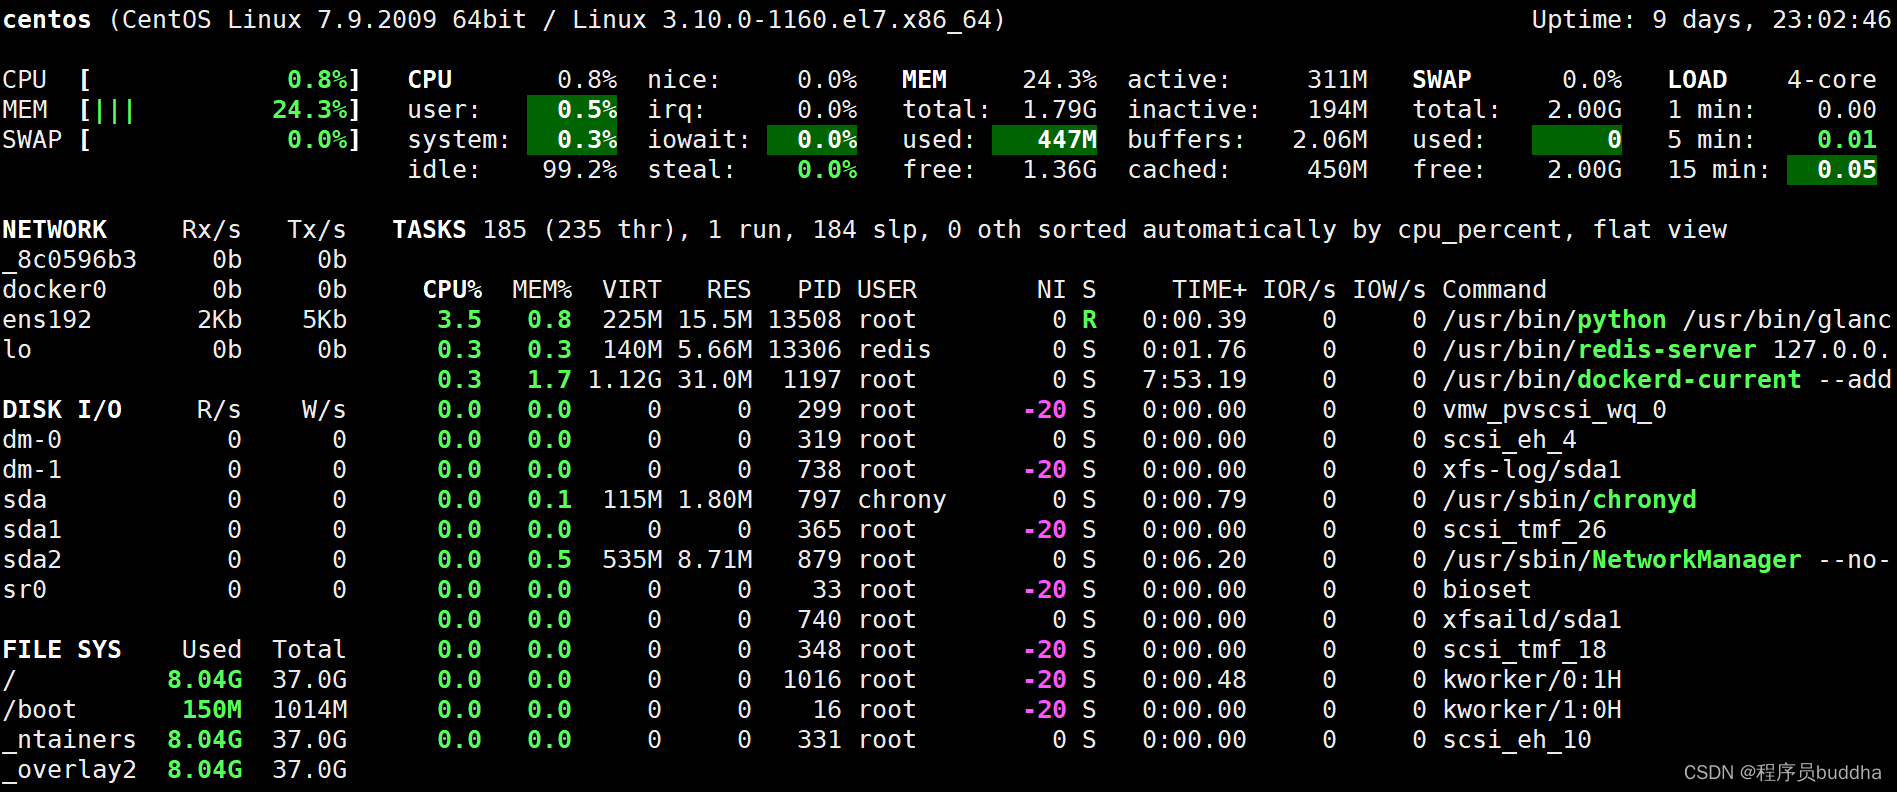Select the active memory value 311M
1897x792 pixels.
point(1337,80)
